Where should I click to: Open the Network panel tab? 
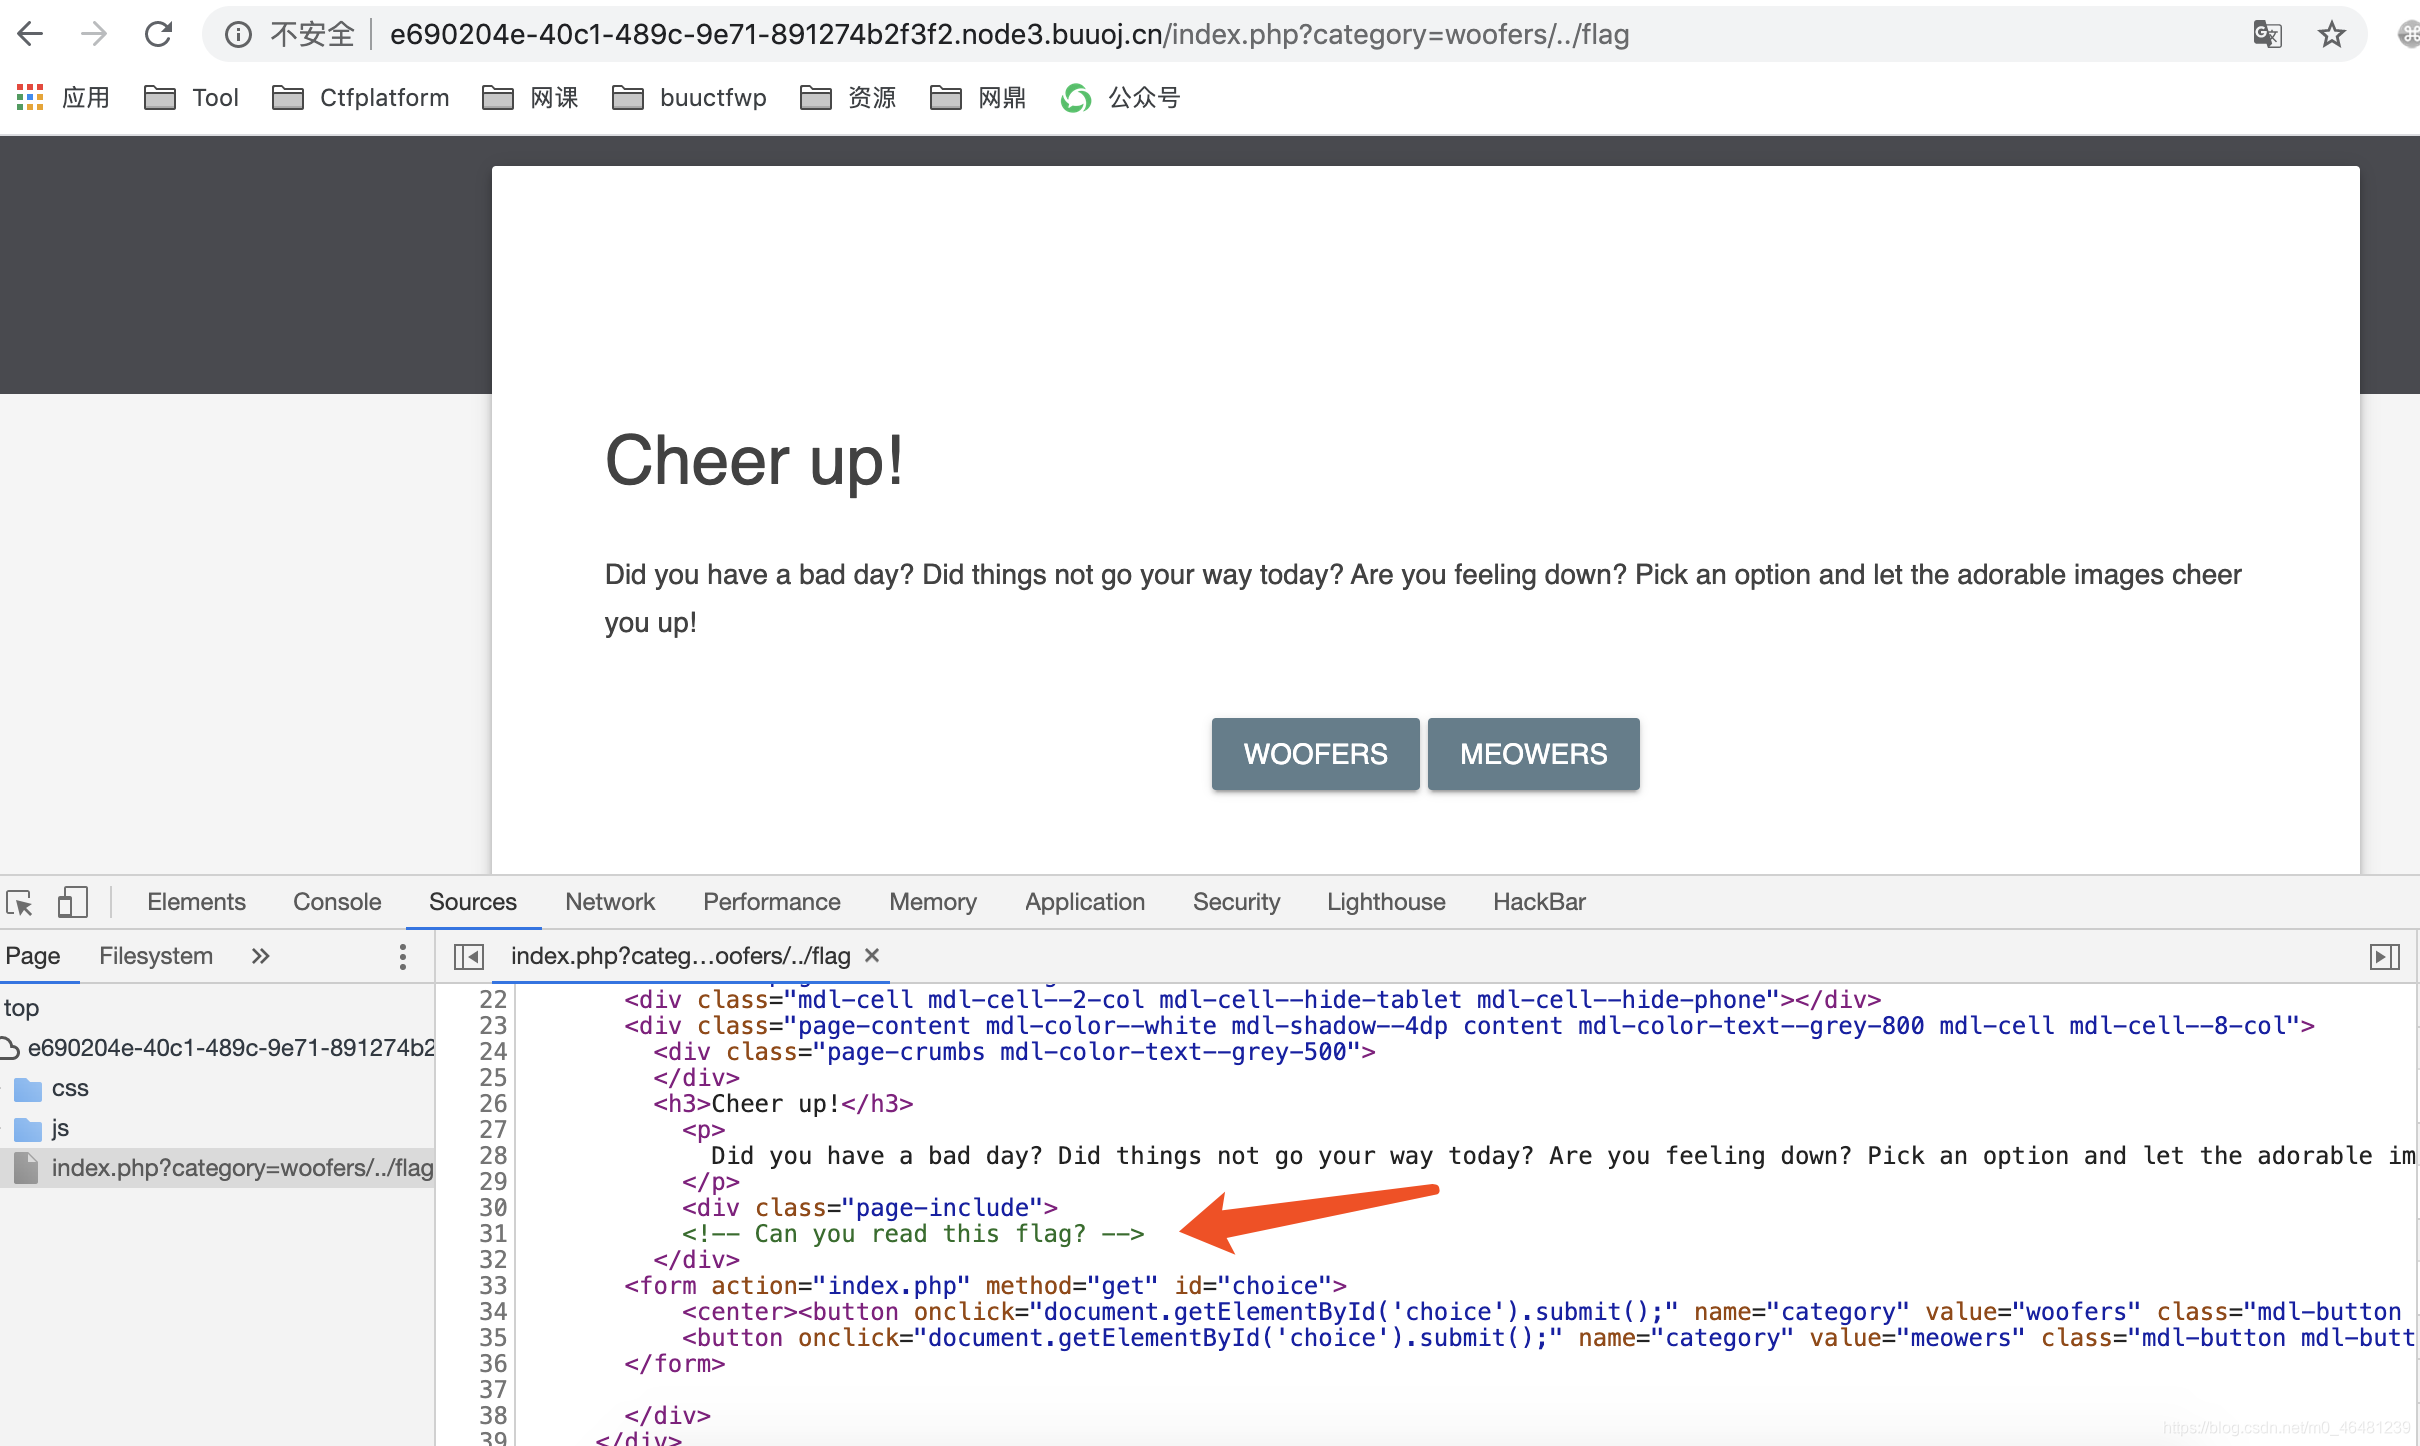609,902
